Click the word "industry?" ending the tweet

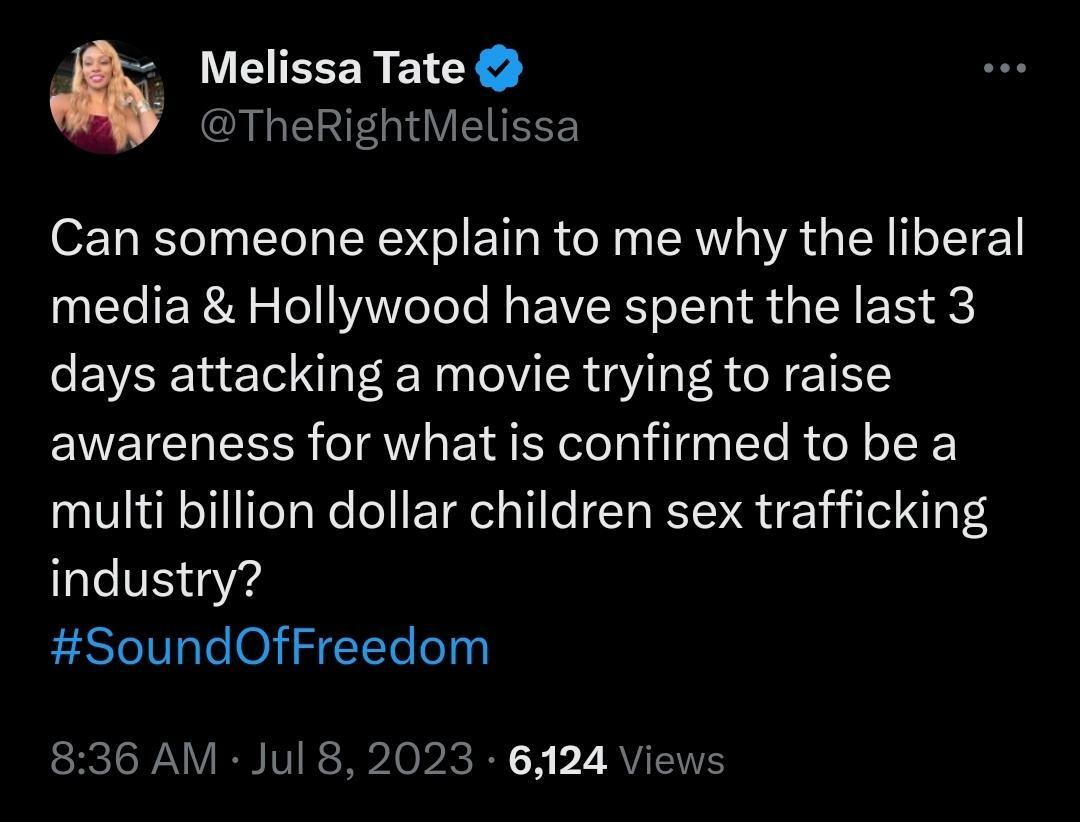coord(155,580)
